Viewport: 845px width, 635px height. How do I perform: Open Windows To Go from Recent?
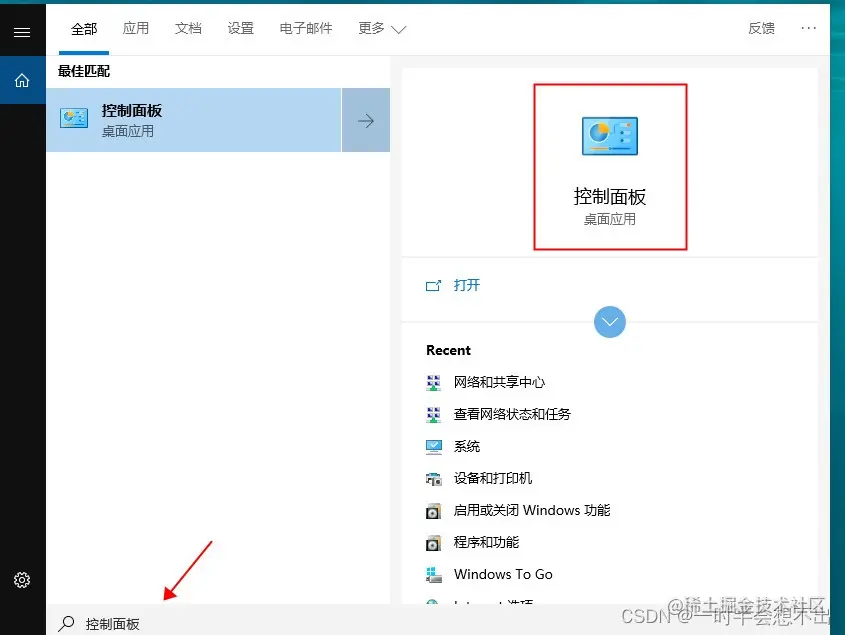pos(503,574)
